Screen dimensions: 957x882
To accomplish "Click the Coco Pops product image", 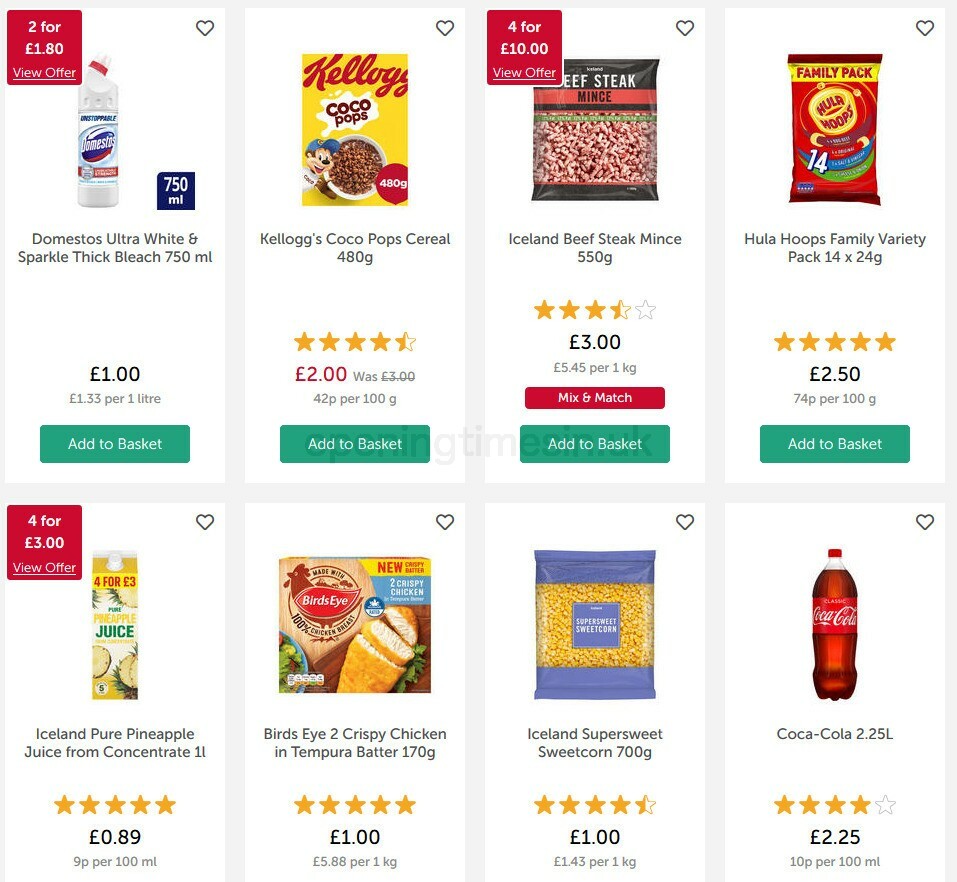I will pyautogui.click(x=355, y=128).
